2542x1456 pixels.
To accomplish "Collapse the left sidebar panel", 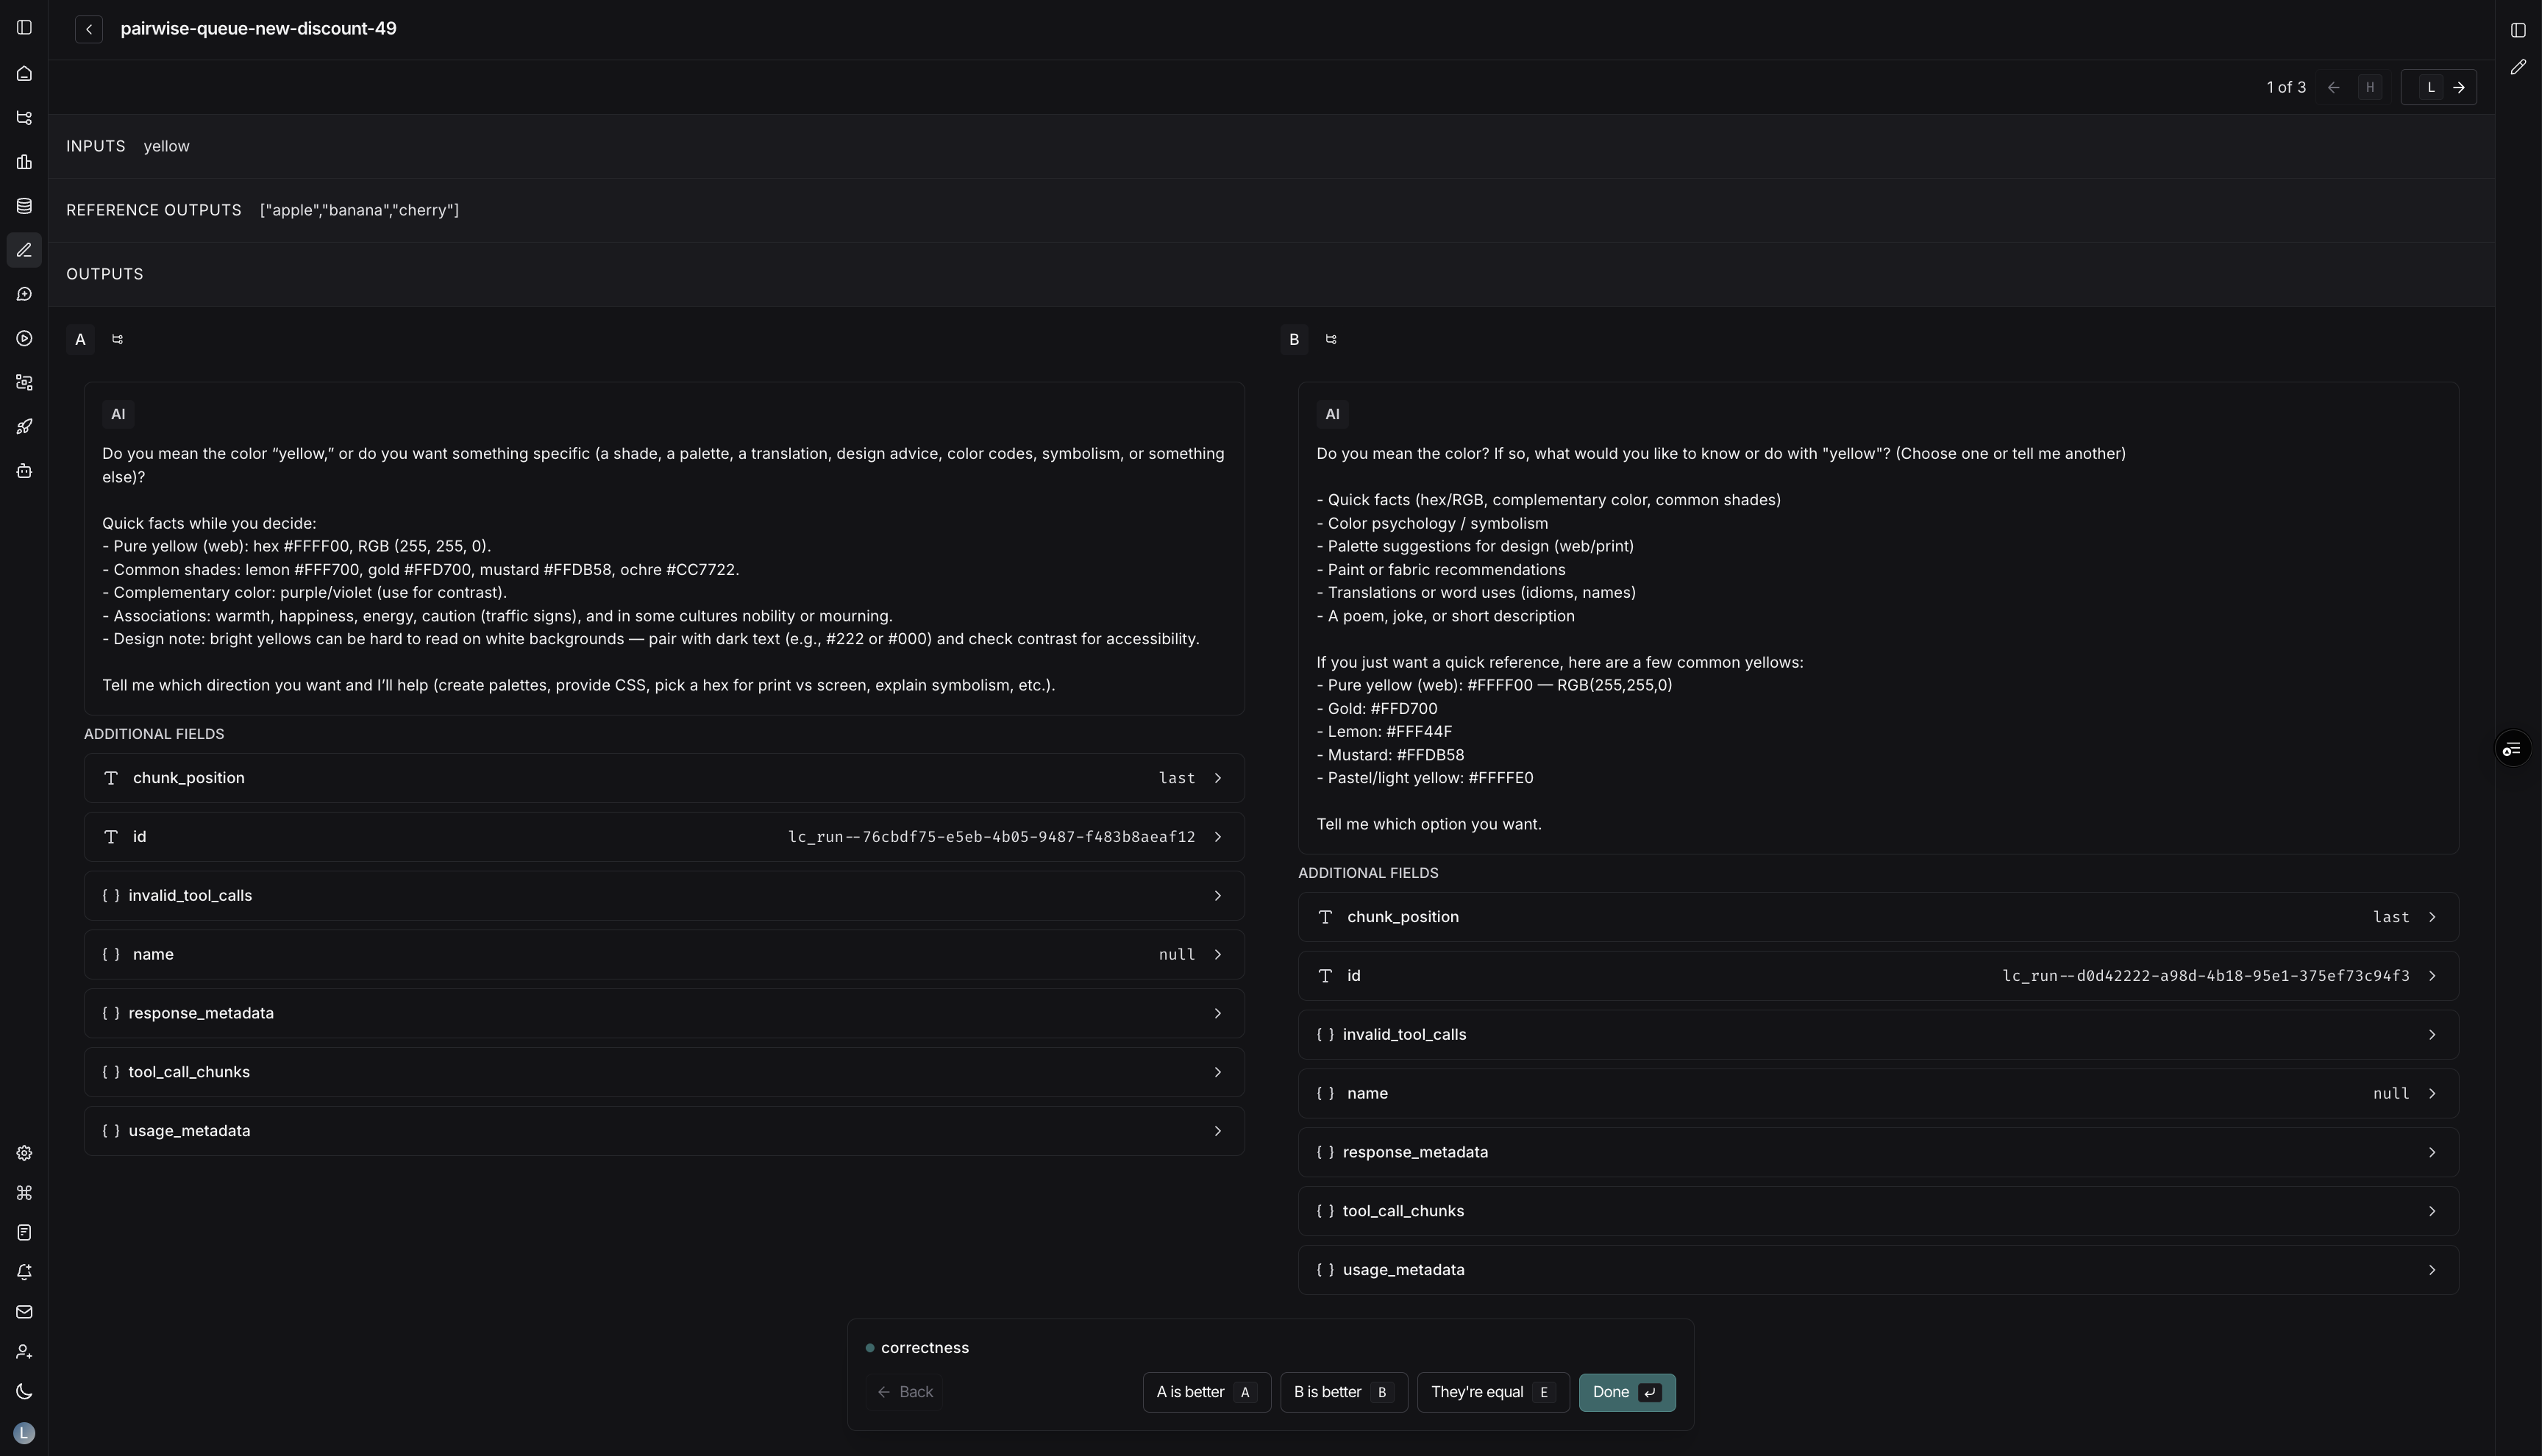I will [24, 27].
